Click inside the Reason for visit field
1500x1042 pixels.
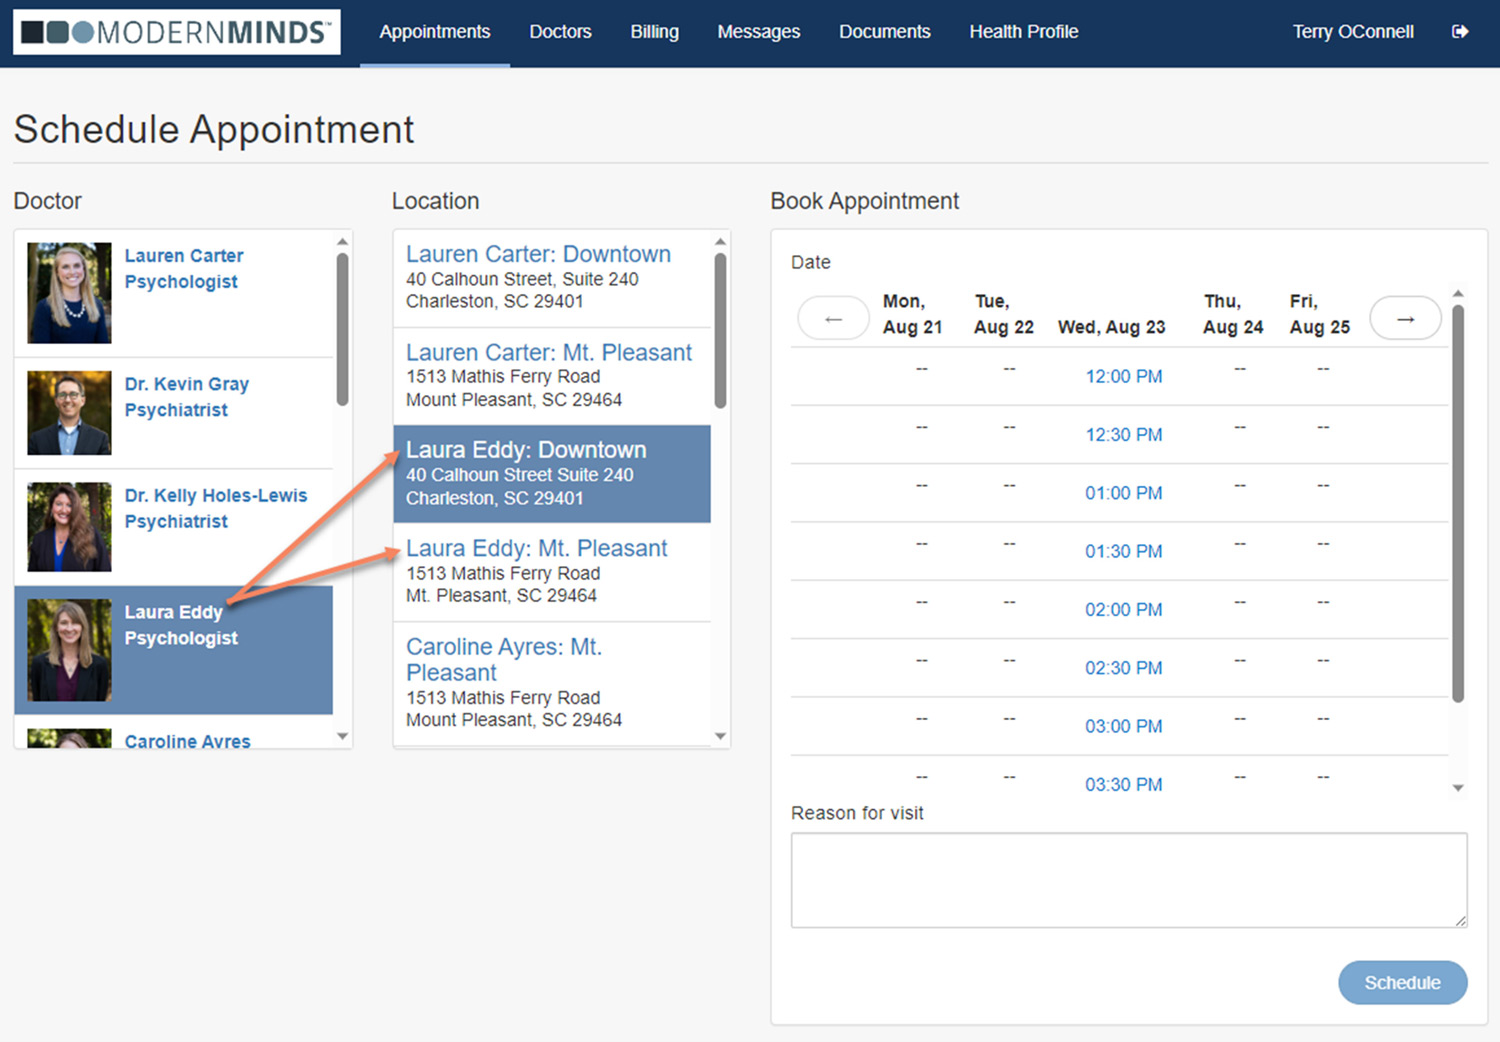click(x=1128, y=879)
